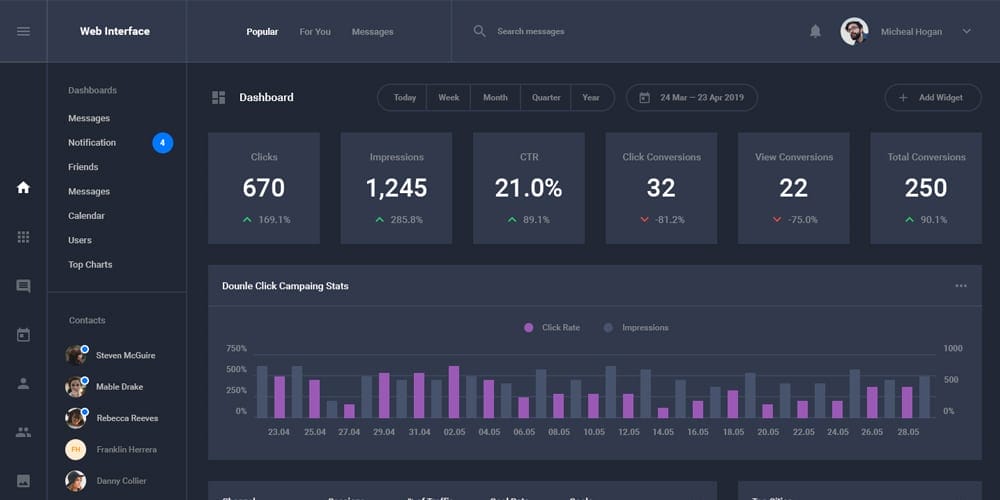This screenshot has height=500, width=1000.
Task: Click the single user icon in left rail
Action: [x=24, y=383]
